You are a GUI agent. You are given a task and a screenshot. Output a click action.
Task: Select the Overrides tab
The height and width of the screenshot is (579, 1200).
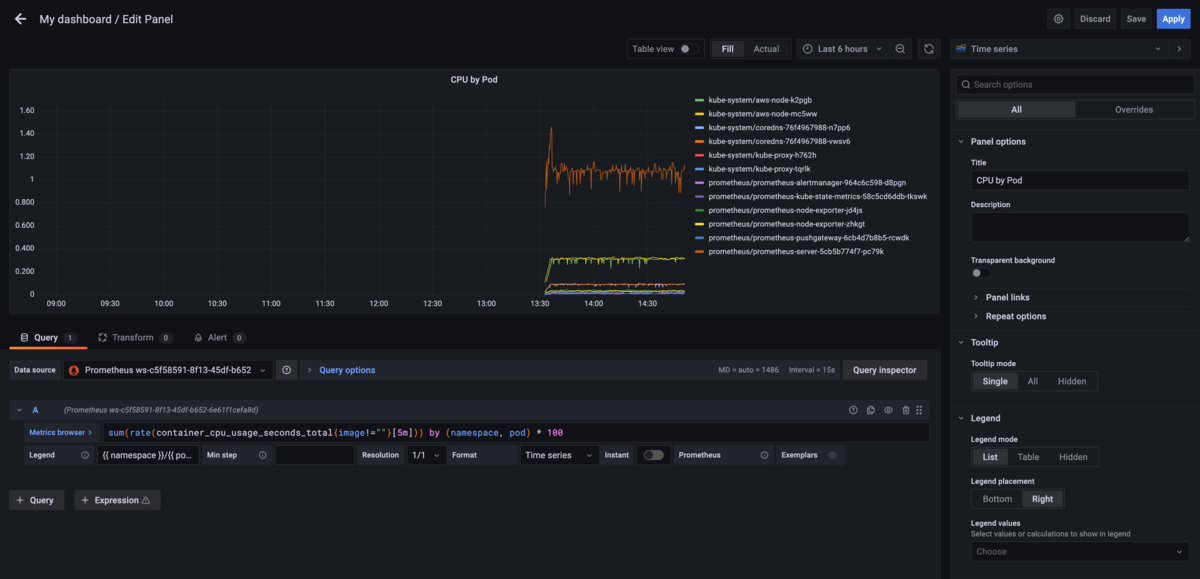[1133, 110]
